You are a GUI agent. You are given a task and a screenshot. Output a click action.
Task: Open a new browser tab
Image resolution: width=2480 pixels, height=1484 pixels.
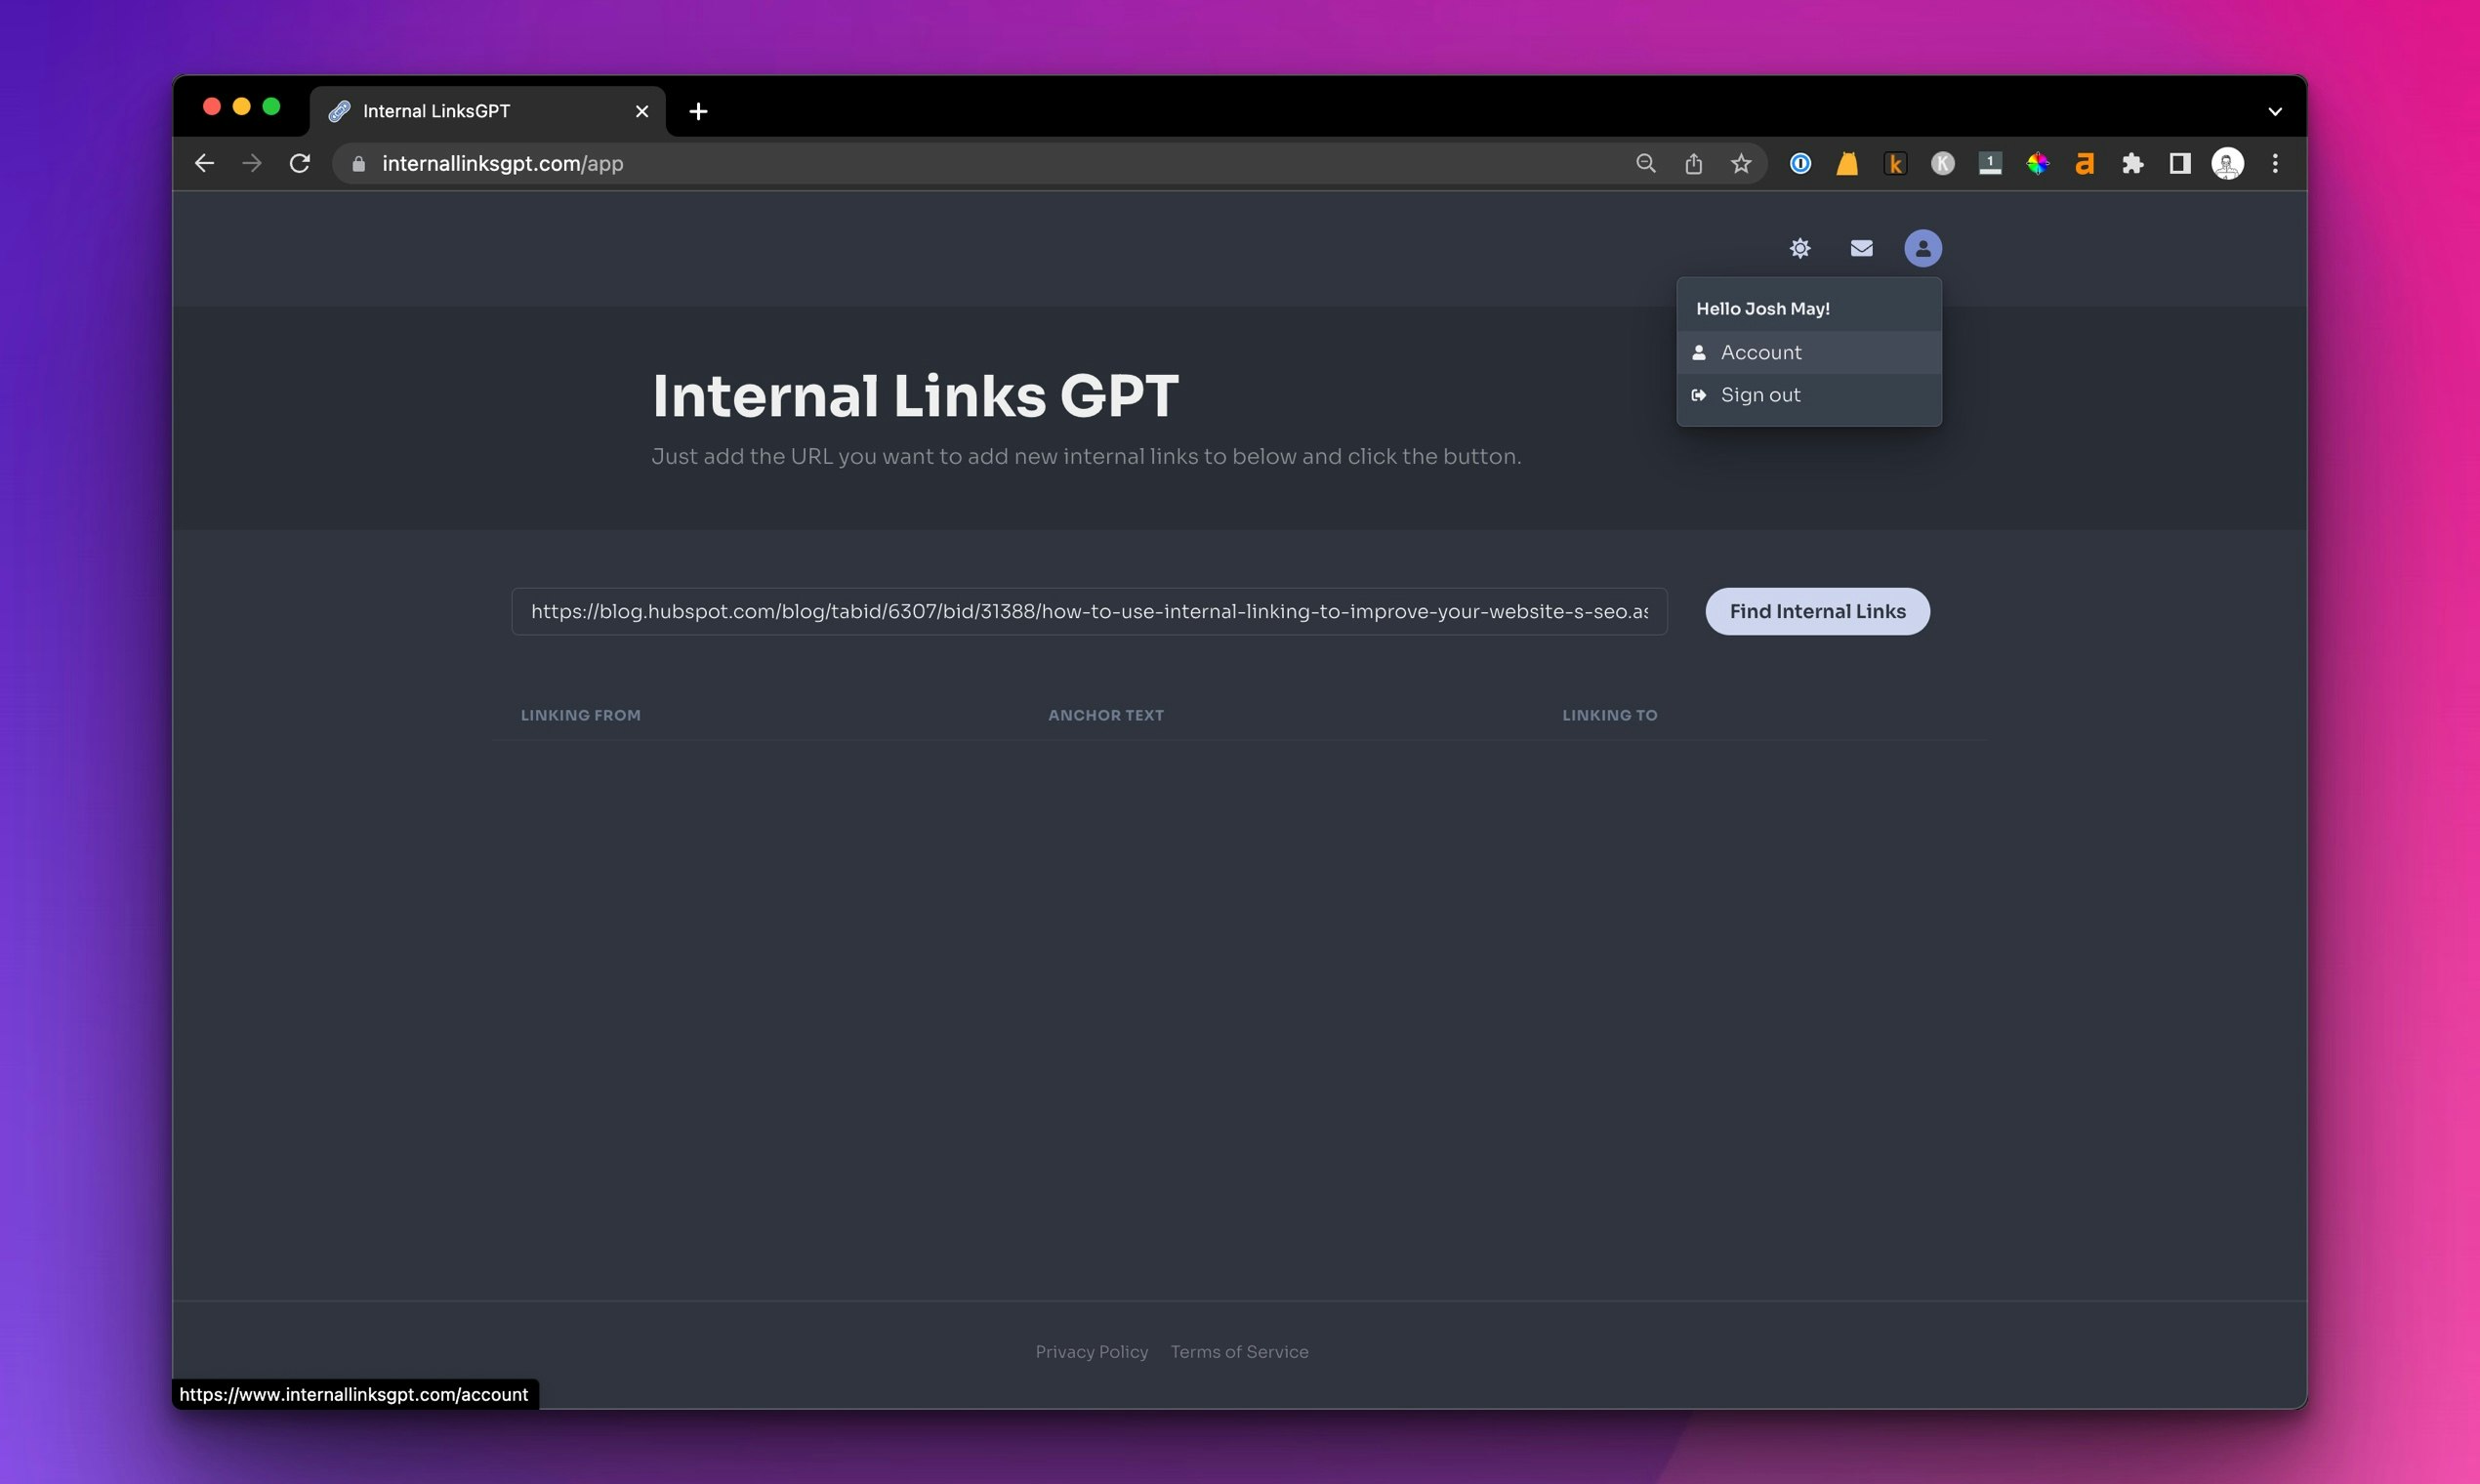[x=698, y=111]
